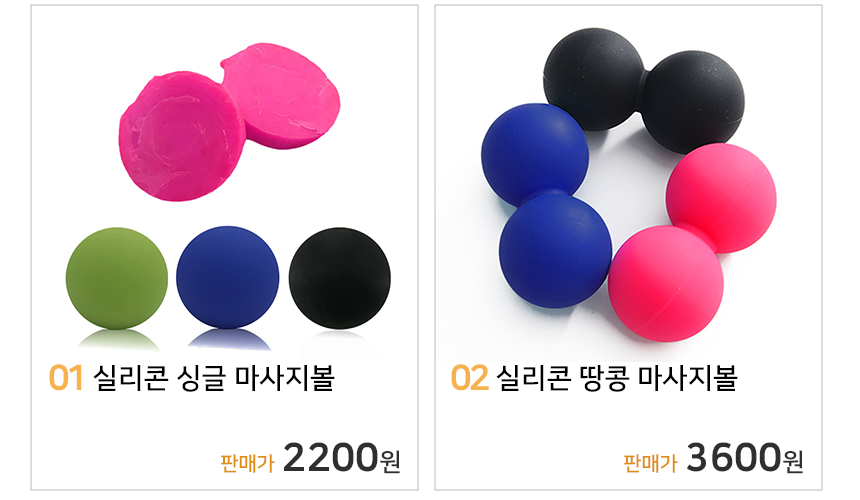Click the pink cut-open ball halves image
Screen dimensions: 860x500
(229, 122)
